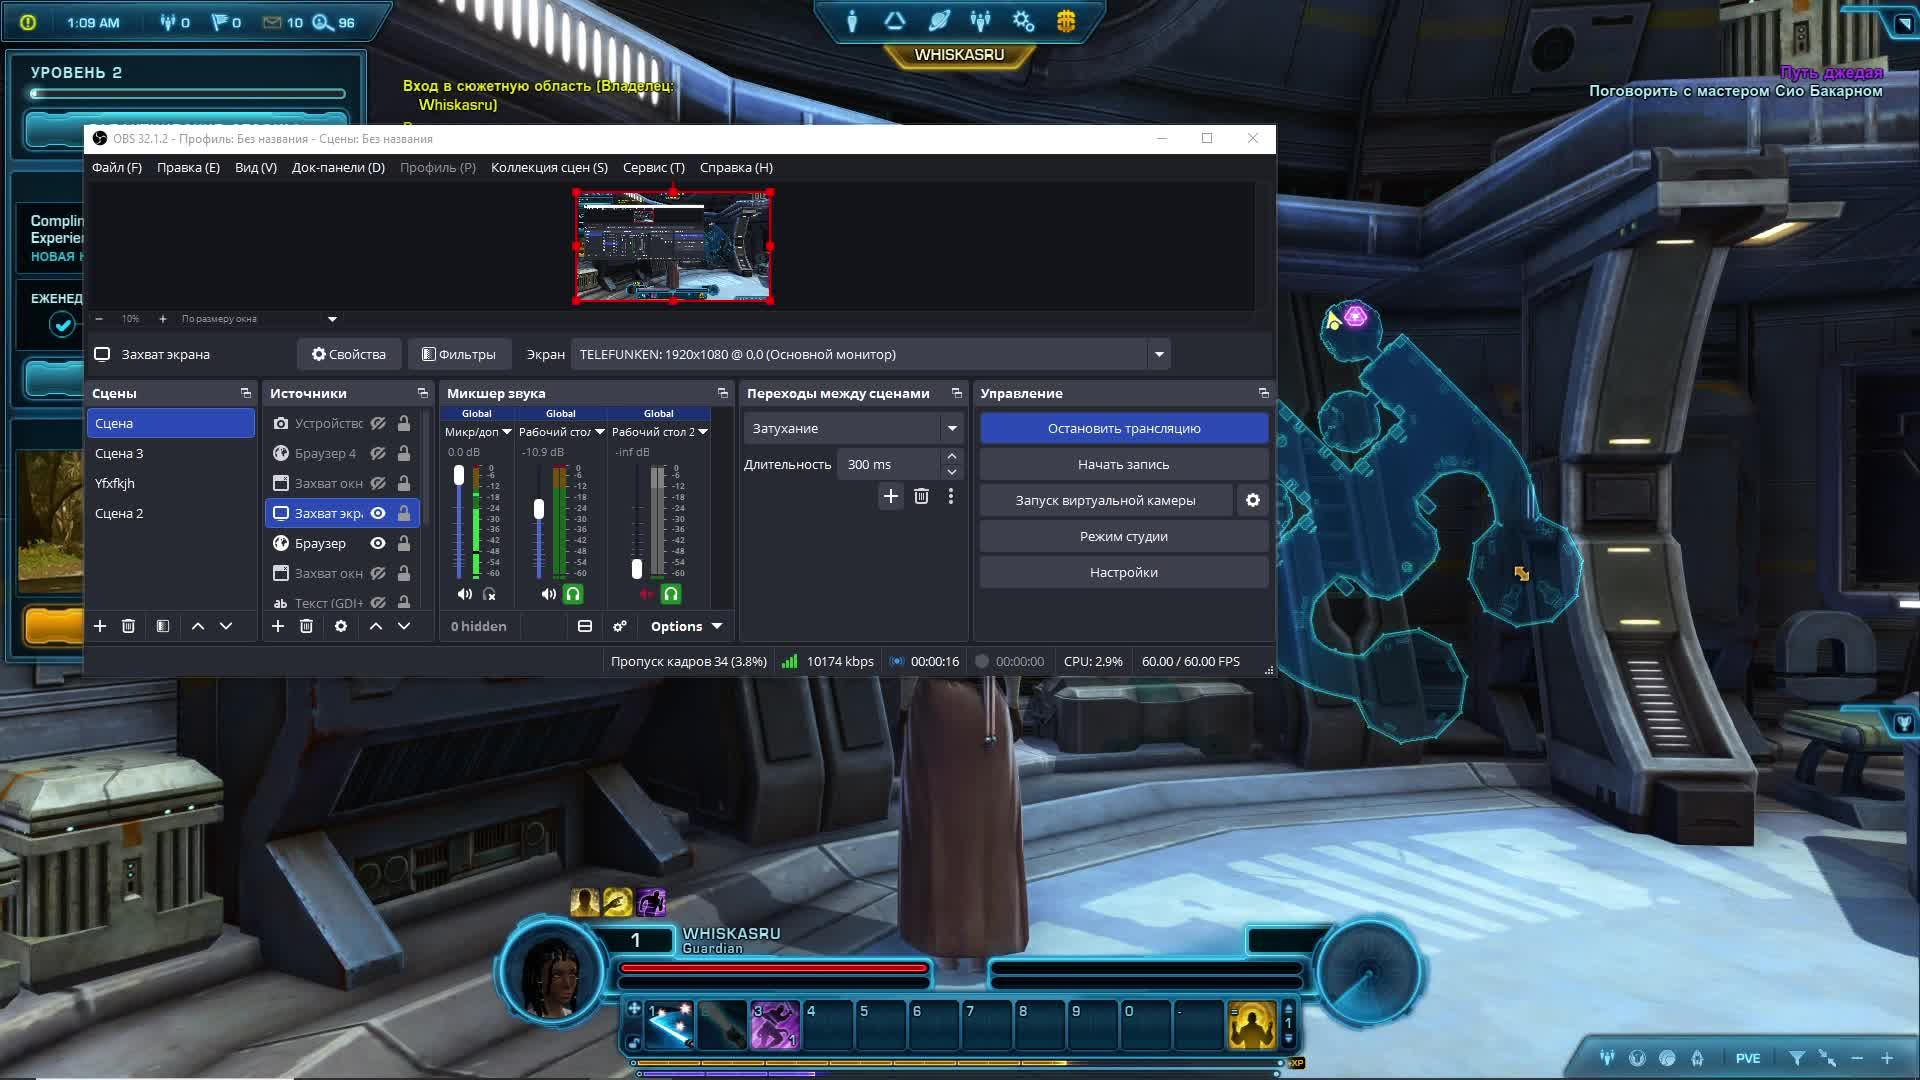Hide the selected Захват экрана source
Image resolution: width=1920 pixels, height=1080 pixels.
[x=378, y=514]
